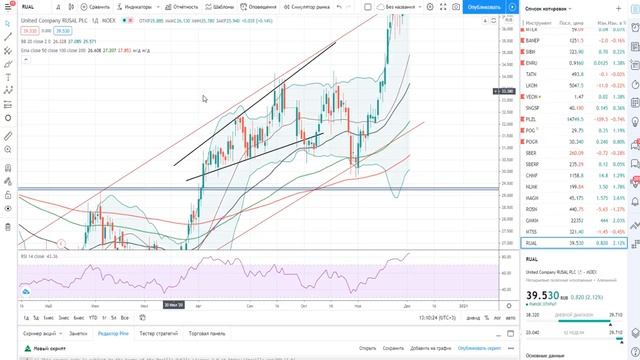The image size is (640, 360).
Task: Take a chart snapshot with the camera
Action: [456, 7]
